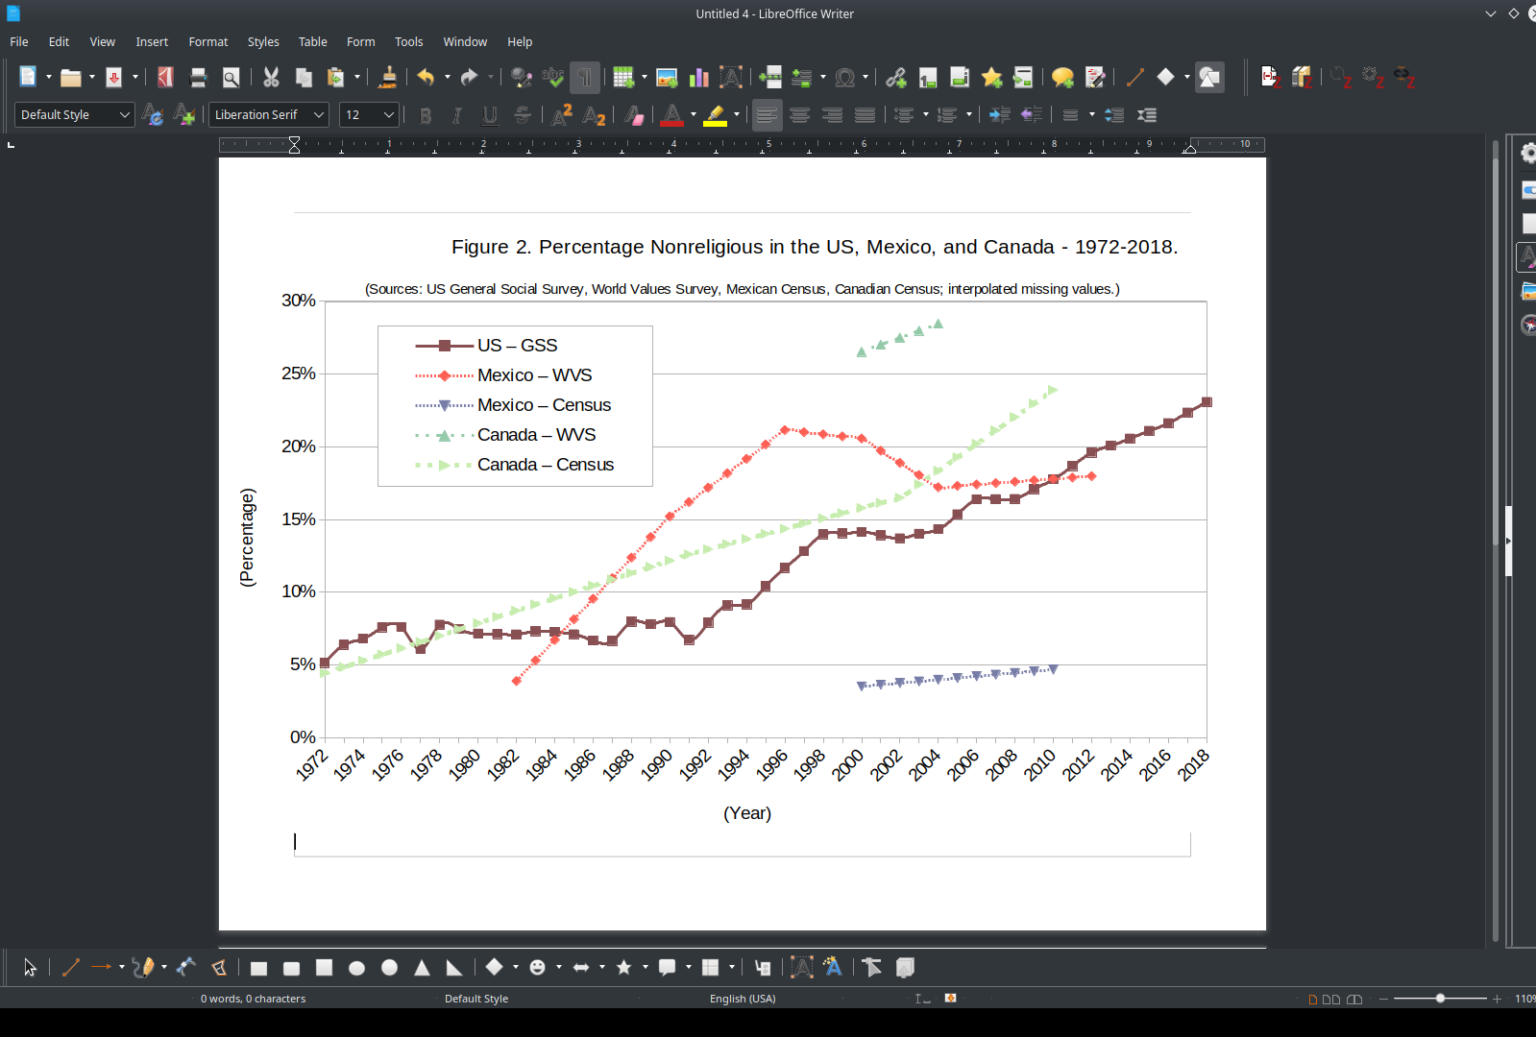
Task: Open Print Preview from the toolbar
Action: click(231, 77)
